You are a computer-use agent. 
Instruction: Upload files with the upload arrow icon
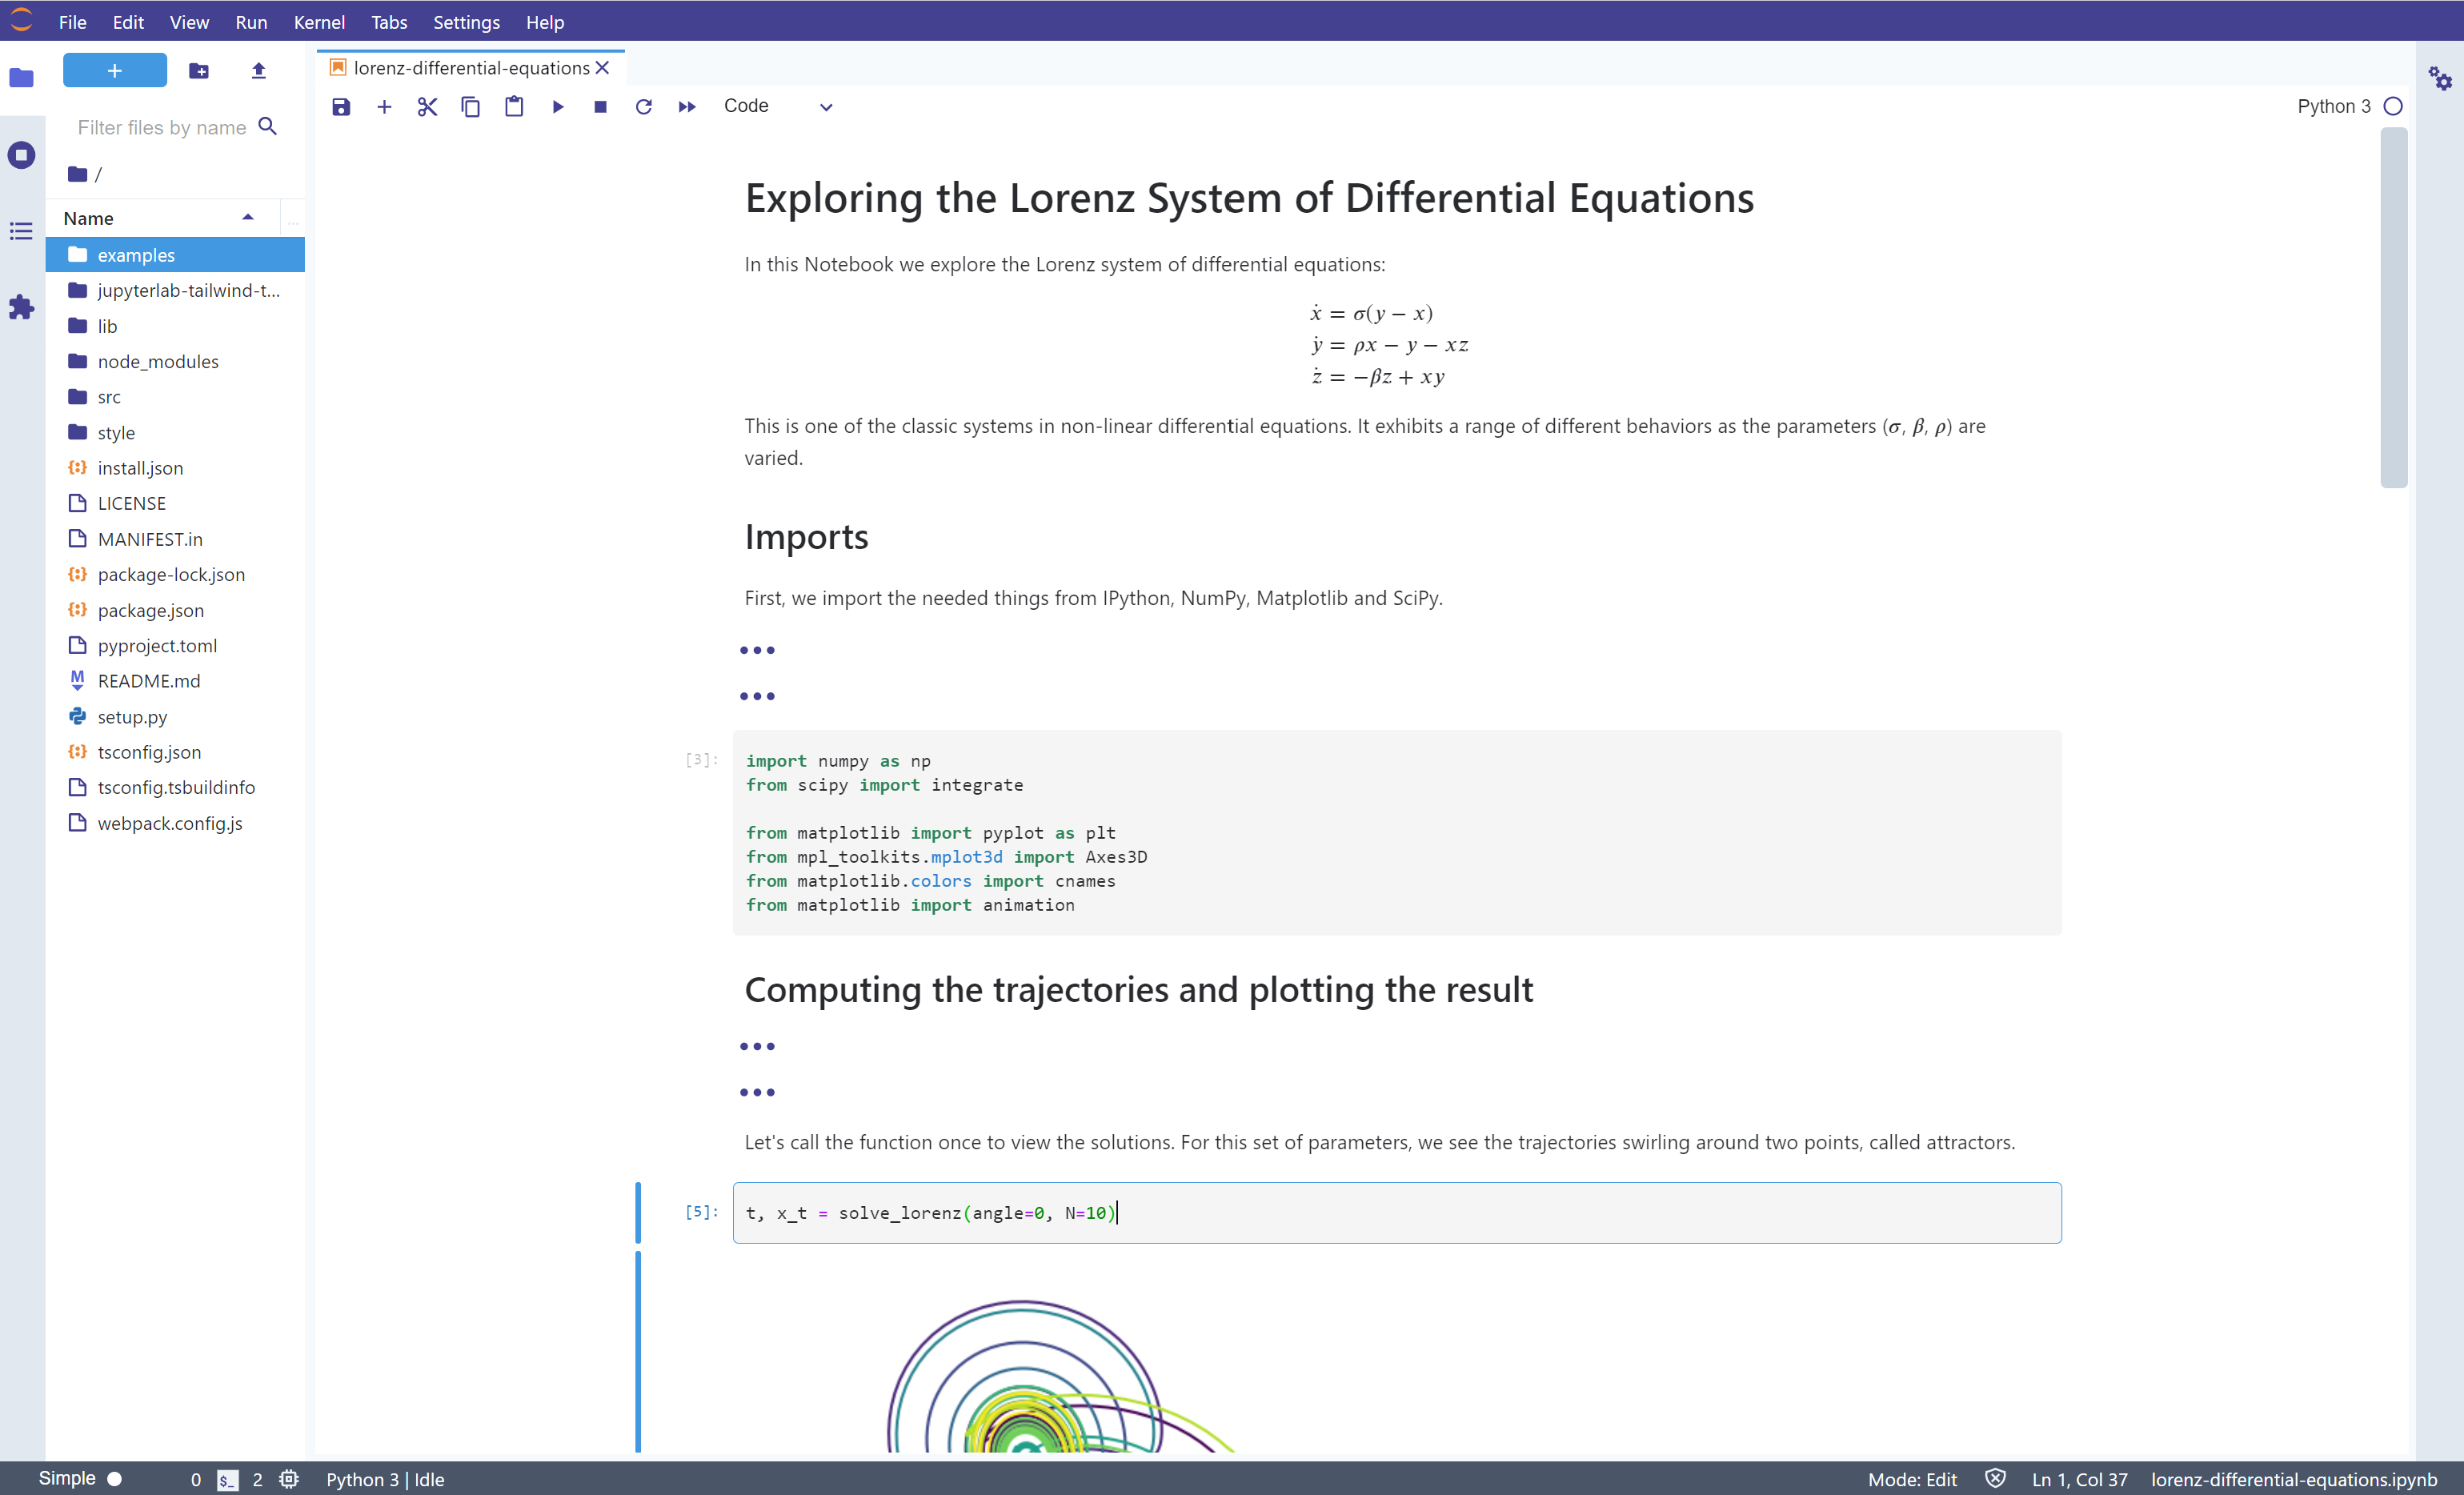[259, 71]
